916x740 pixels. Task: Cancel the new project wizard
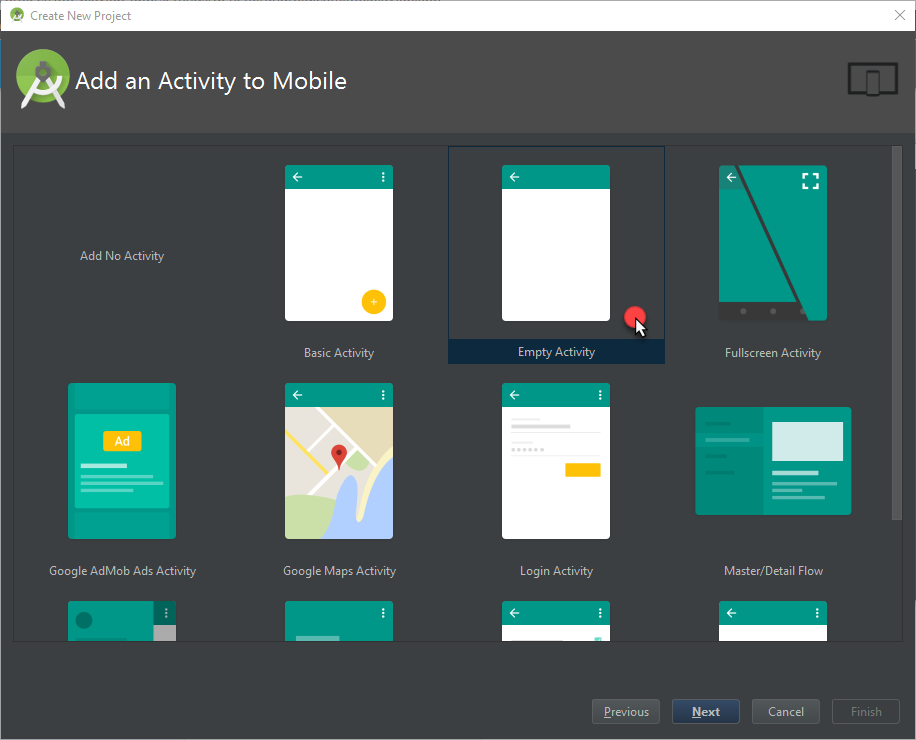786,711
